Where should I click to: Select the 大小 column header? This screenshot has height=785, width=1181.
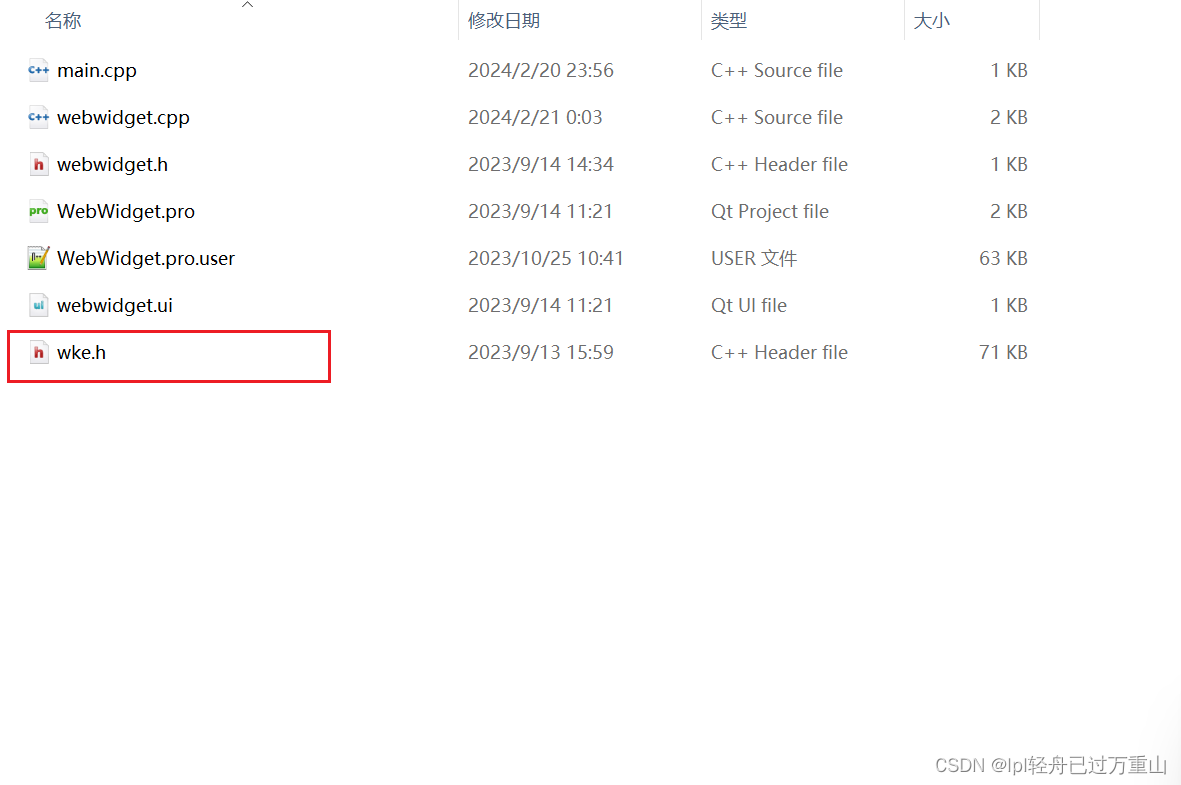click(x=932, y=20)
